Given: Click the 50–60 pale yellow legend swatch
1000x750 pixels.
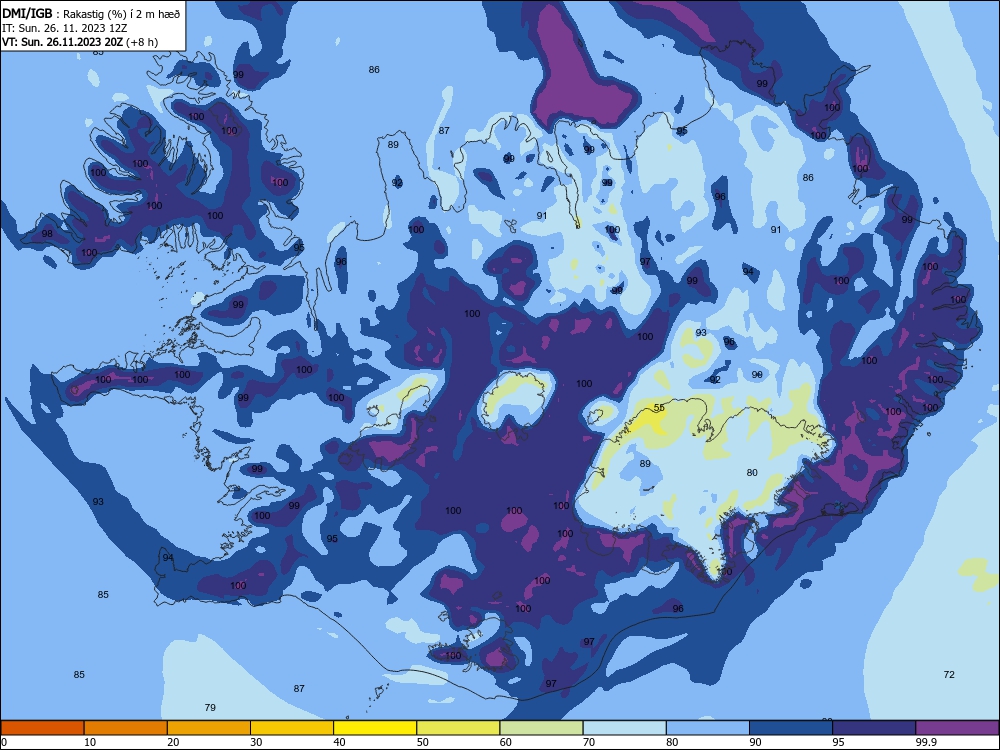Looking at the screenshot, I should tap(458, 728).
